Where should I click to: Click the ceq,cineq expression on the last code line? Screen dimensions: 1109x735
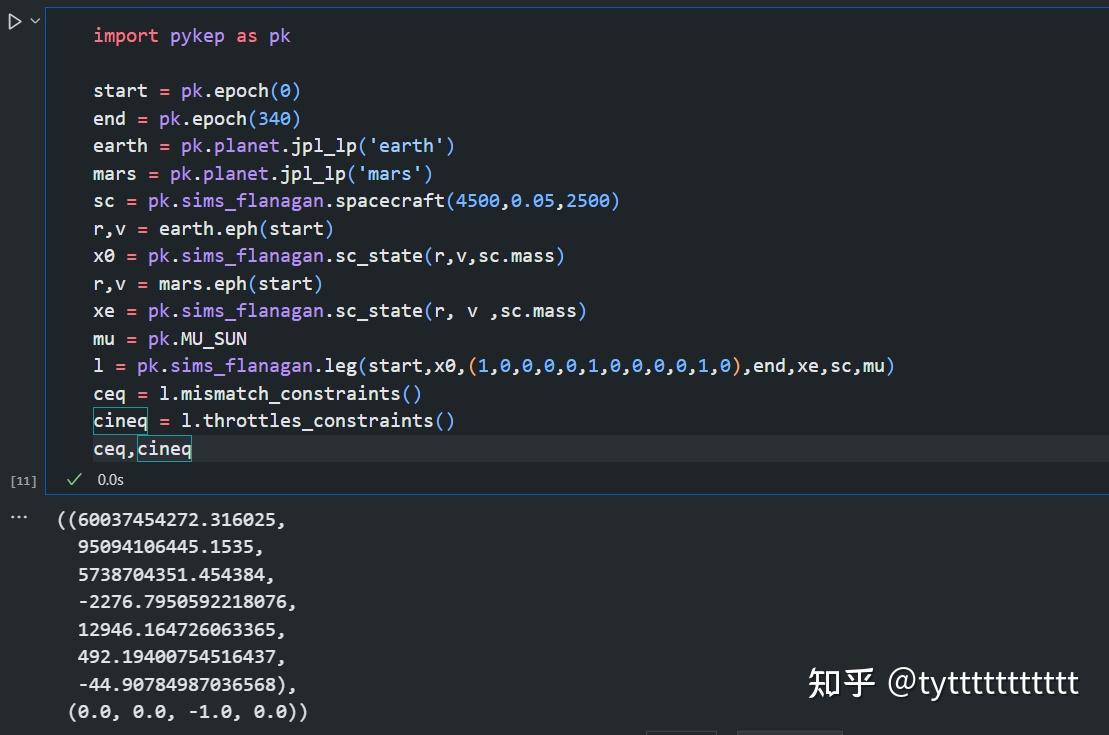[x=143, y=448]
